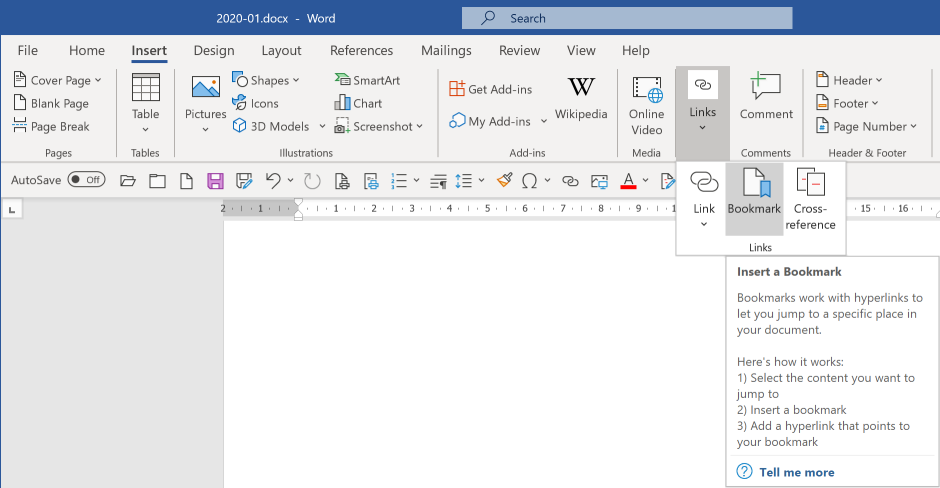This screenshot has width=940, height=488.
Task: Click the Quick Print blue printer icon
Action: coord(371,180)
